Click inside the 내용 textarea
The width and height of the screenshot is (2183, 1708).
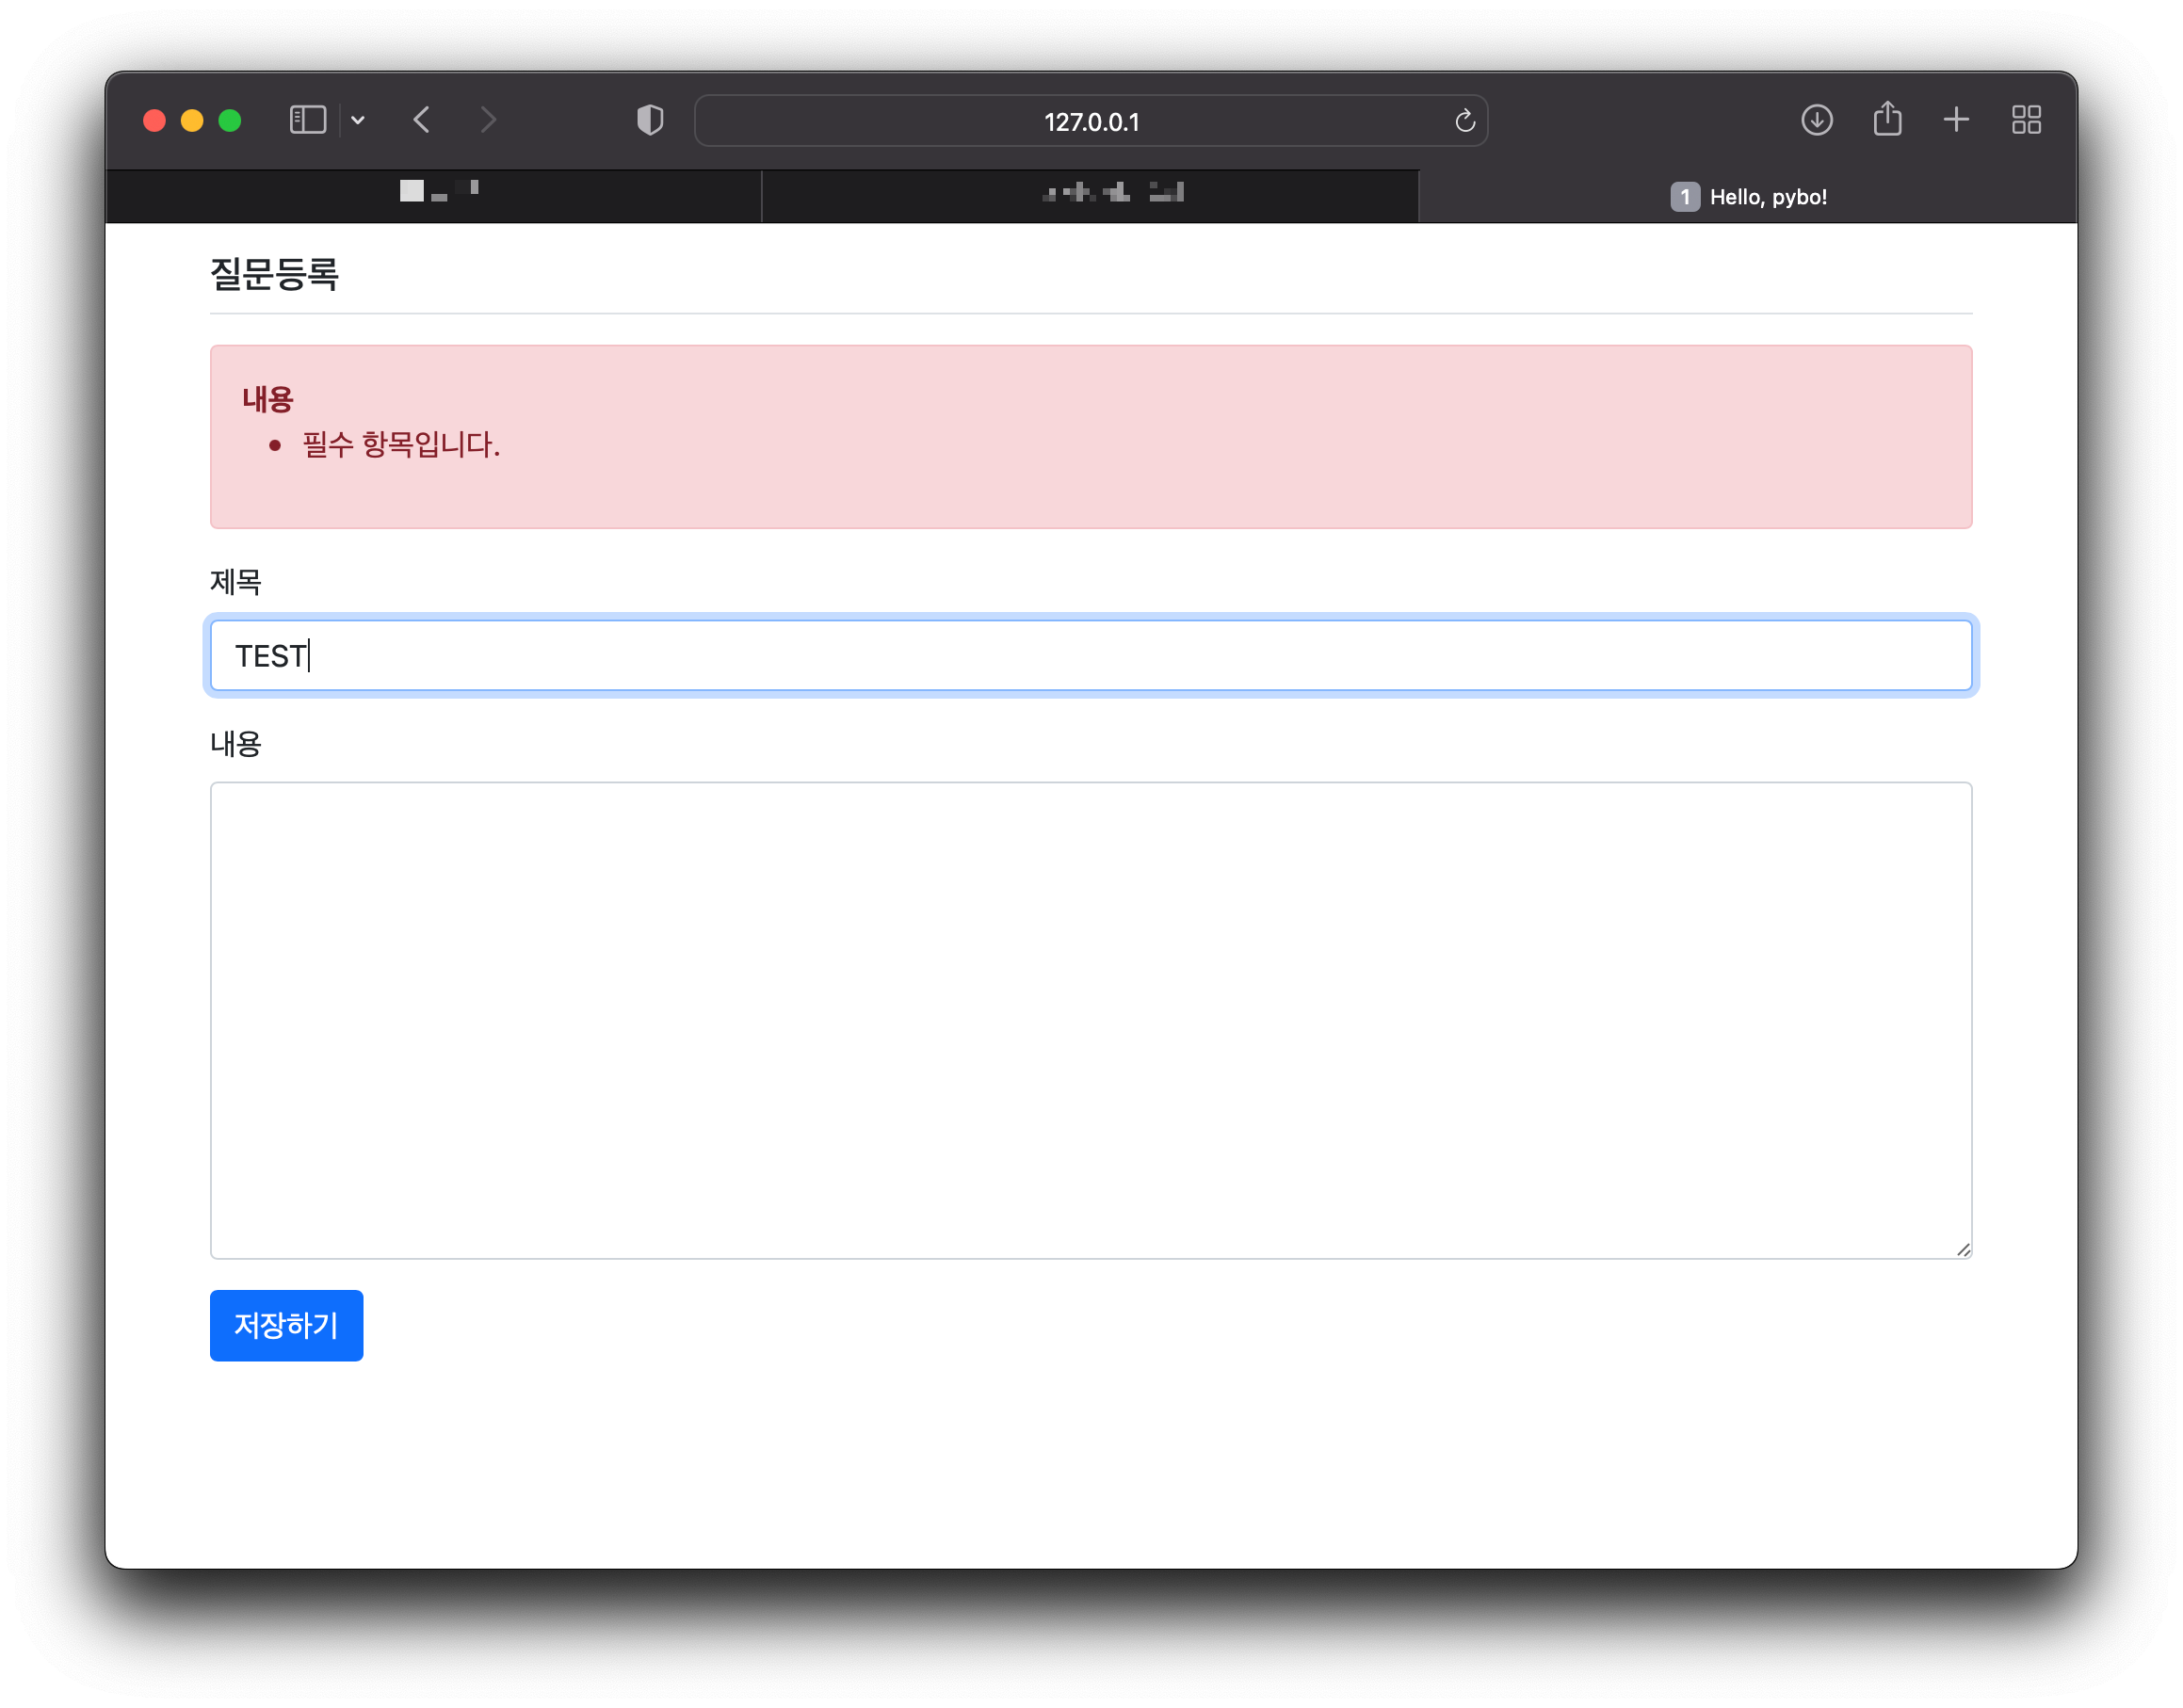point(1090,1020)
